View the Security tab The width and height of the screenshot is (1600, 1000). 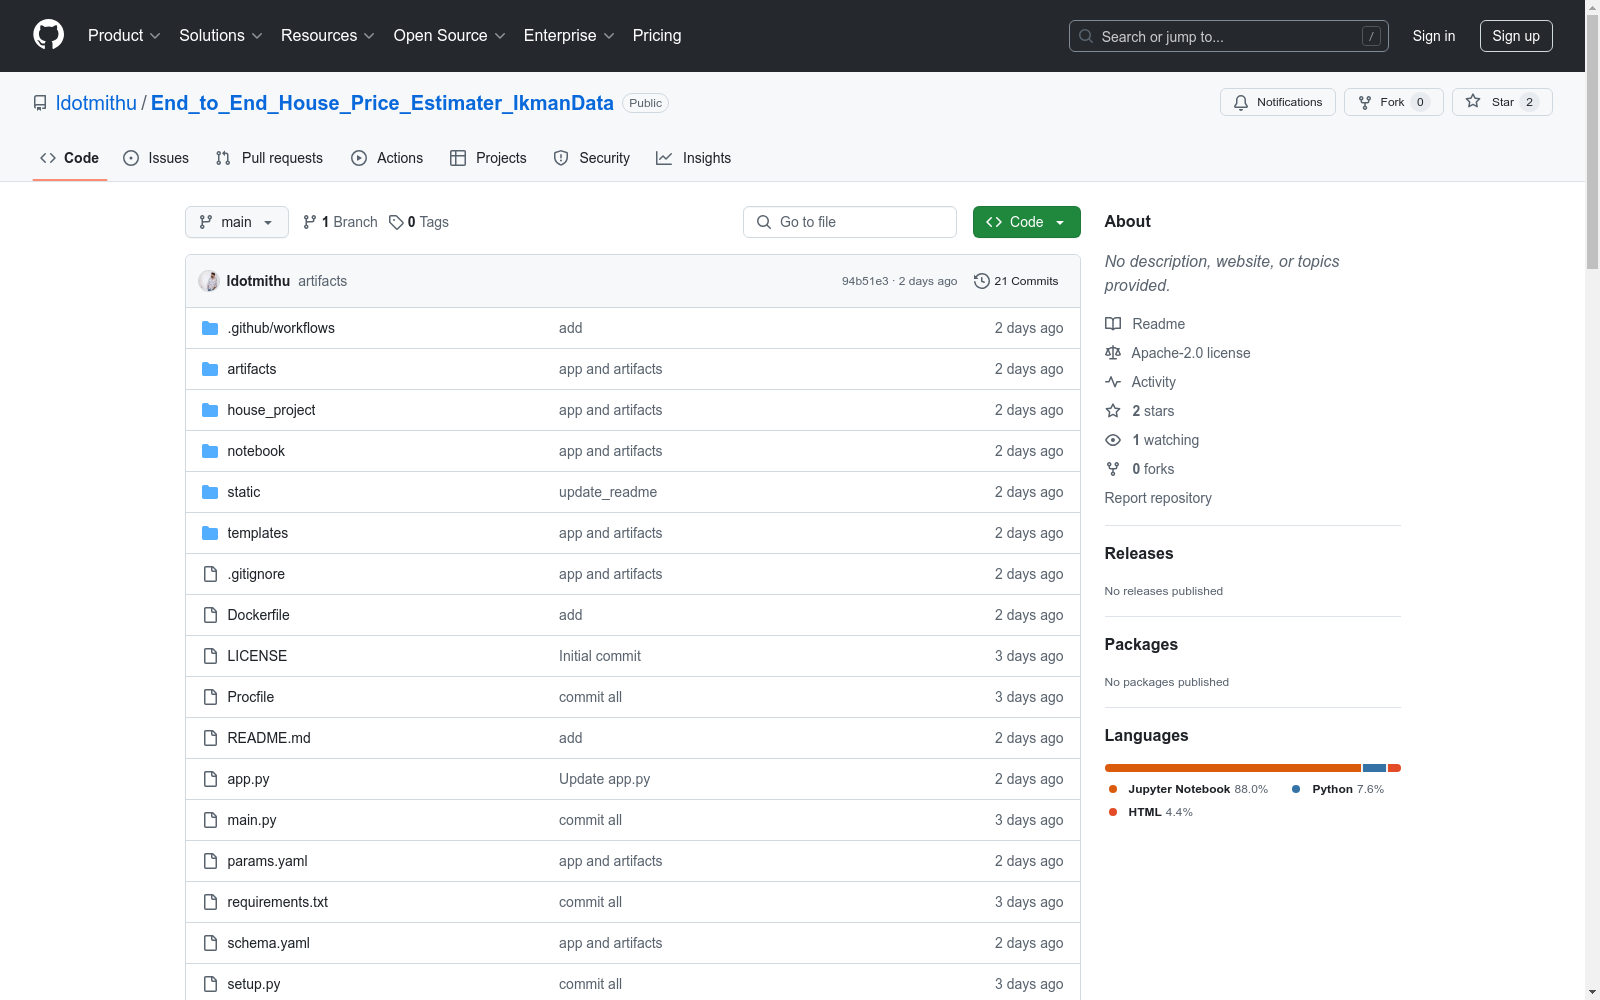coord(592,158)
